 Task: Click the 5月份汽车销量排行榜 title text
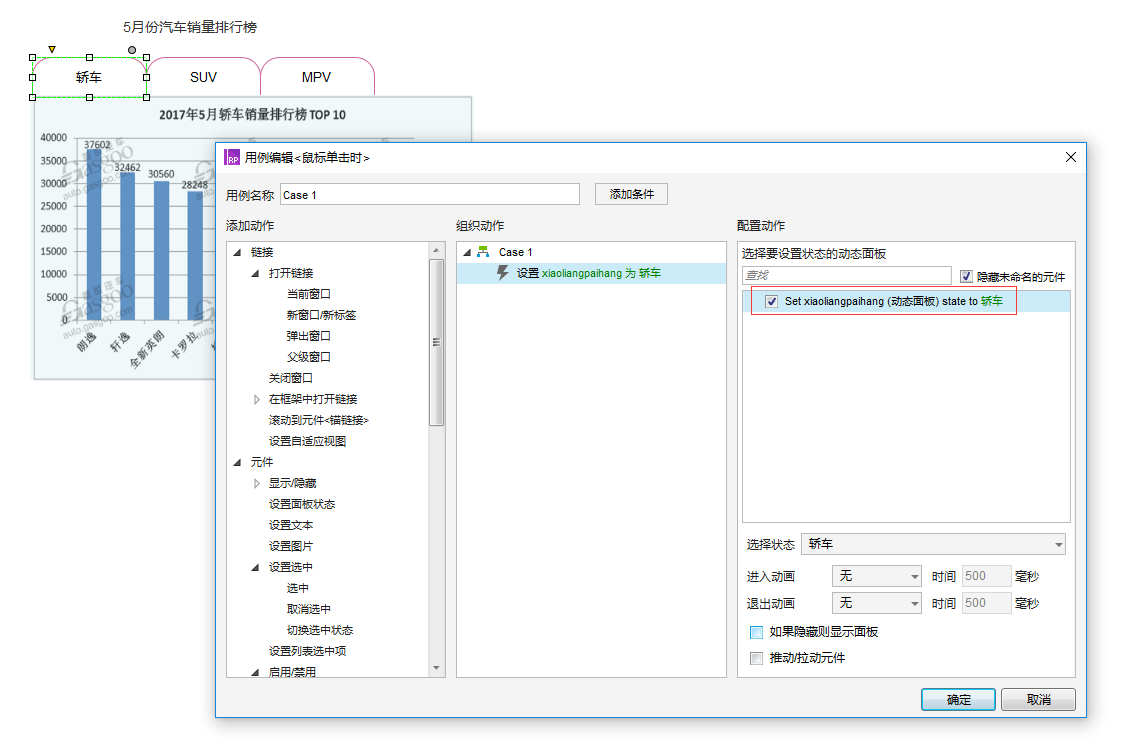coord(190,27)
